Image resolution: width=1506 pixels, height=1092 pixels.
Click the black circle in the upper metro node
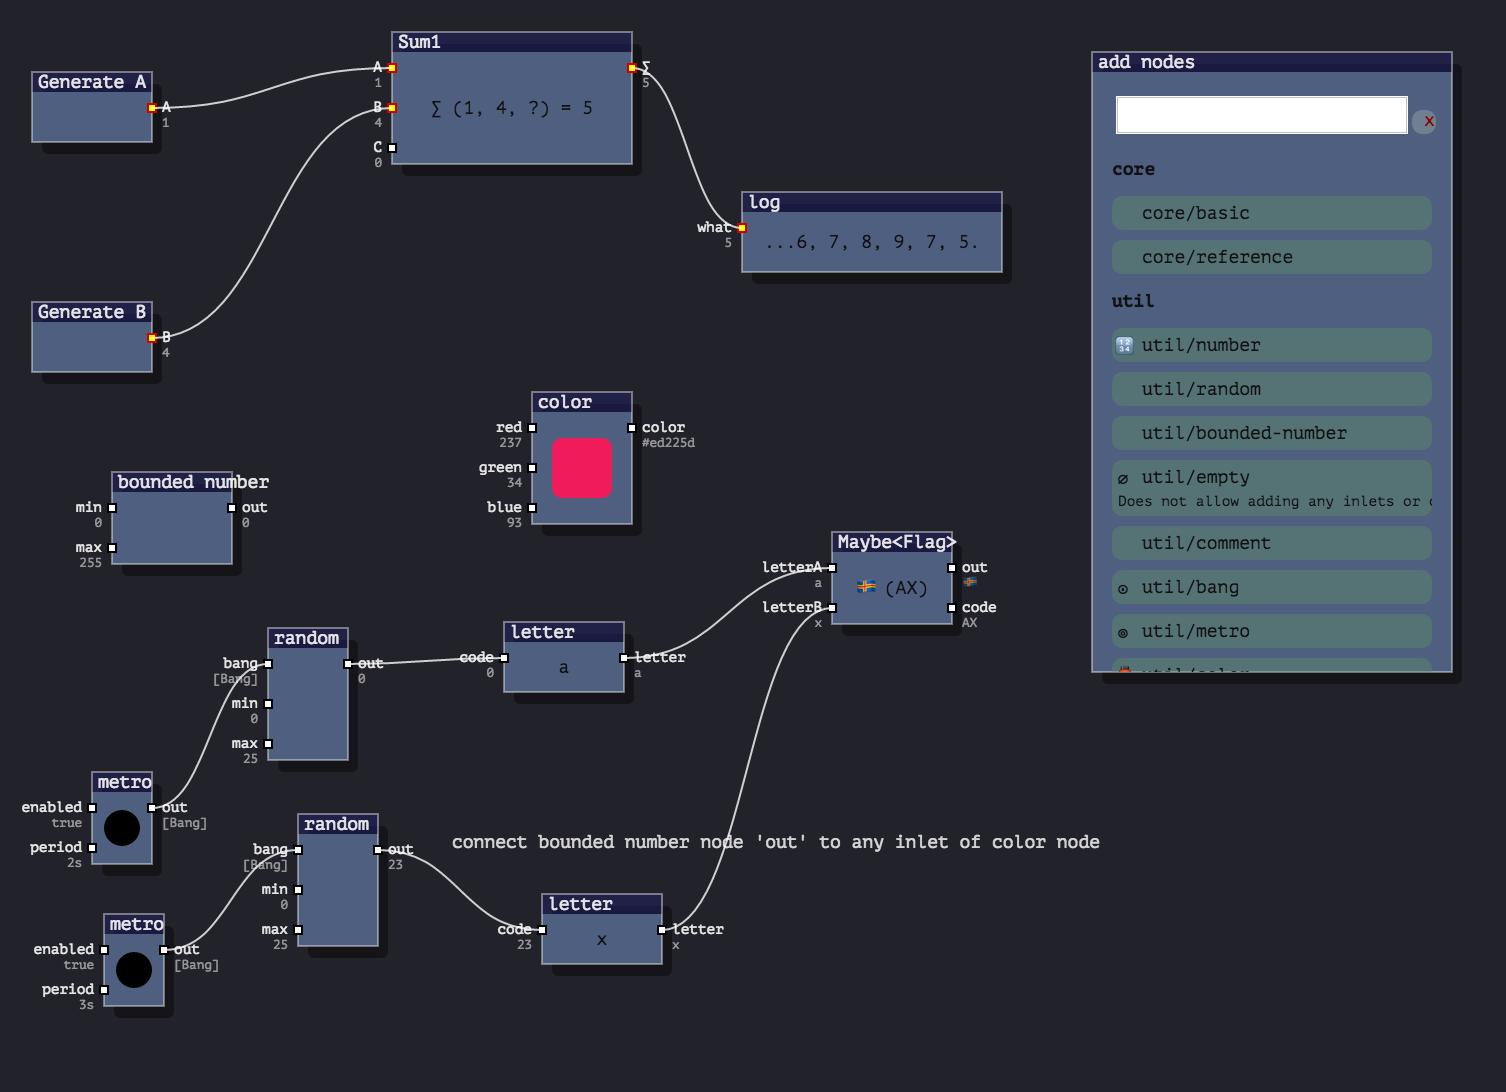(122, 828)
